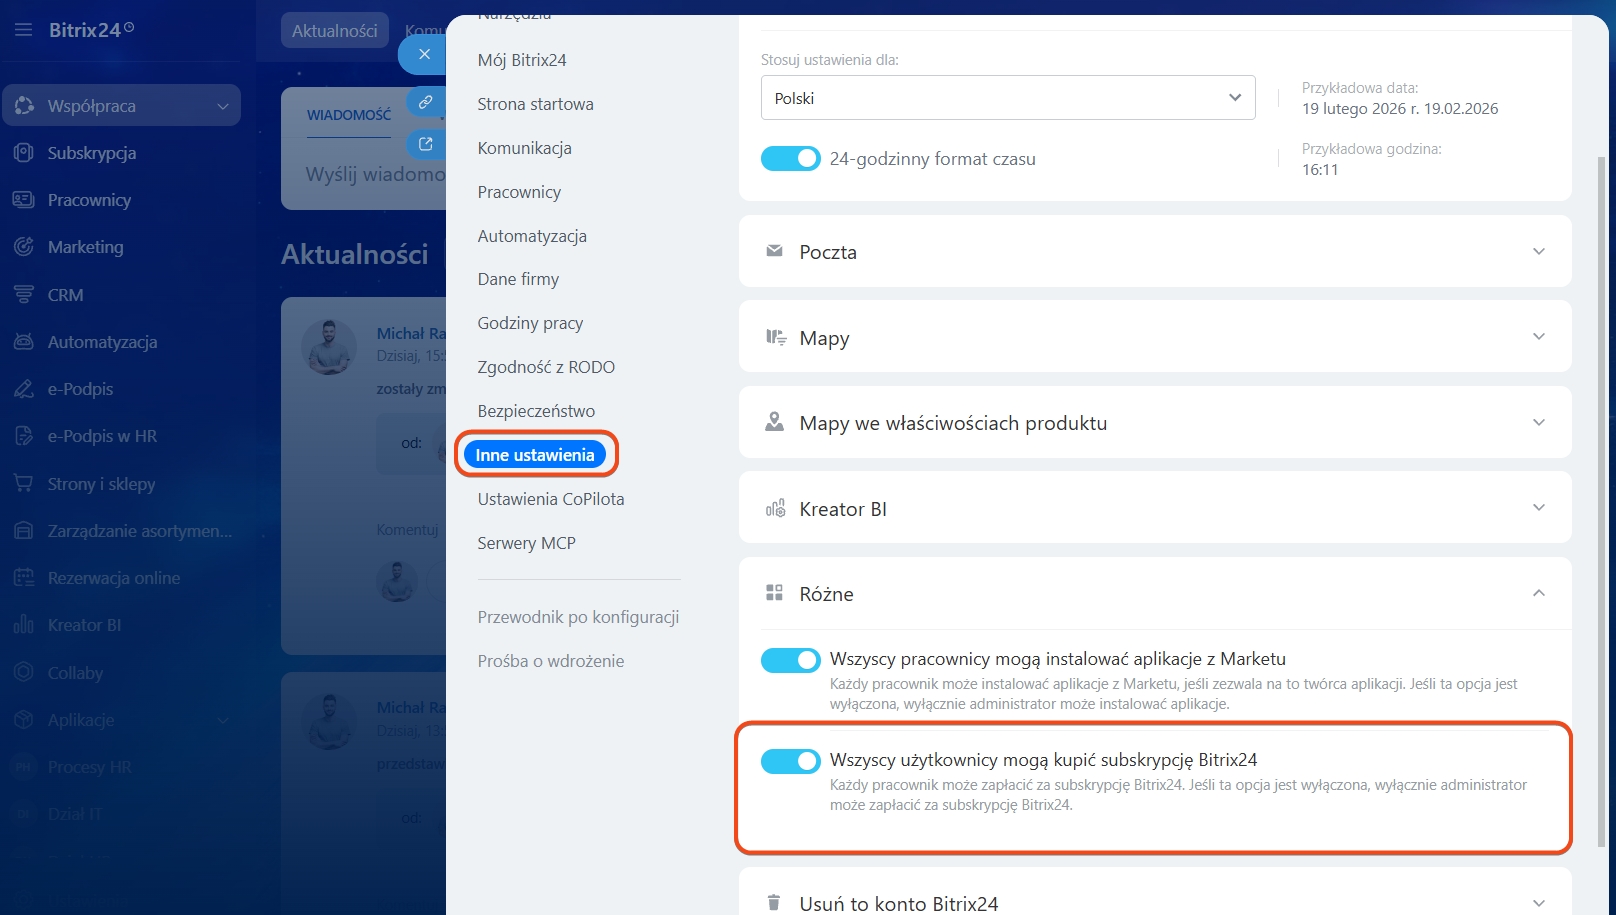Open settings in a new window icon
This screenshot has height=915, width=1616.
(425, 144)
